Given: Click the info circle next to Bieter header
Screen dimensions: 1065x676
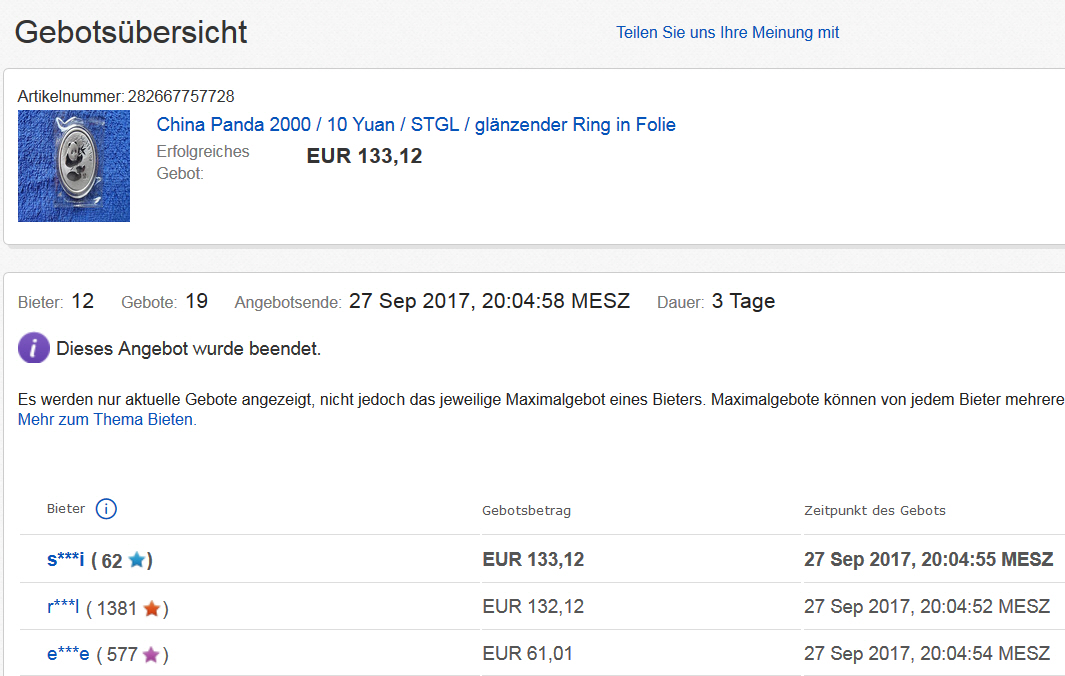Looking at the screenshot, I should [x=106, y=509].
